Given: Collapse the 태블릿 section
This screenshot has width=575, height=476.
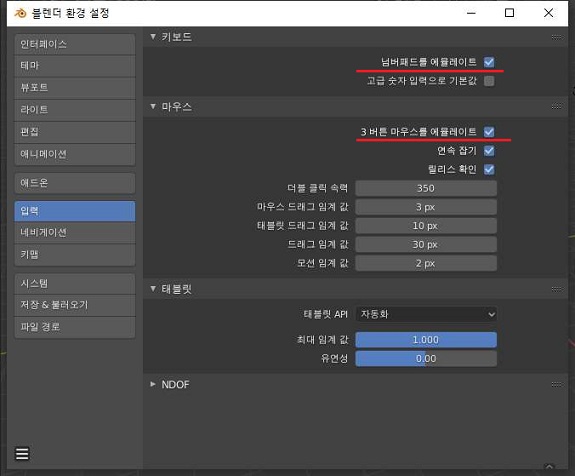Looking at the screenshot, I should [153, 289].
